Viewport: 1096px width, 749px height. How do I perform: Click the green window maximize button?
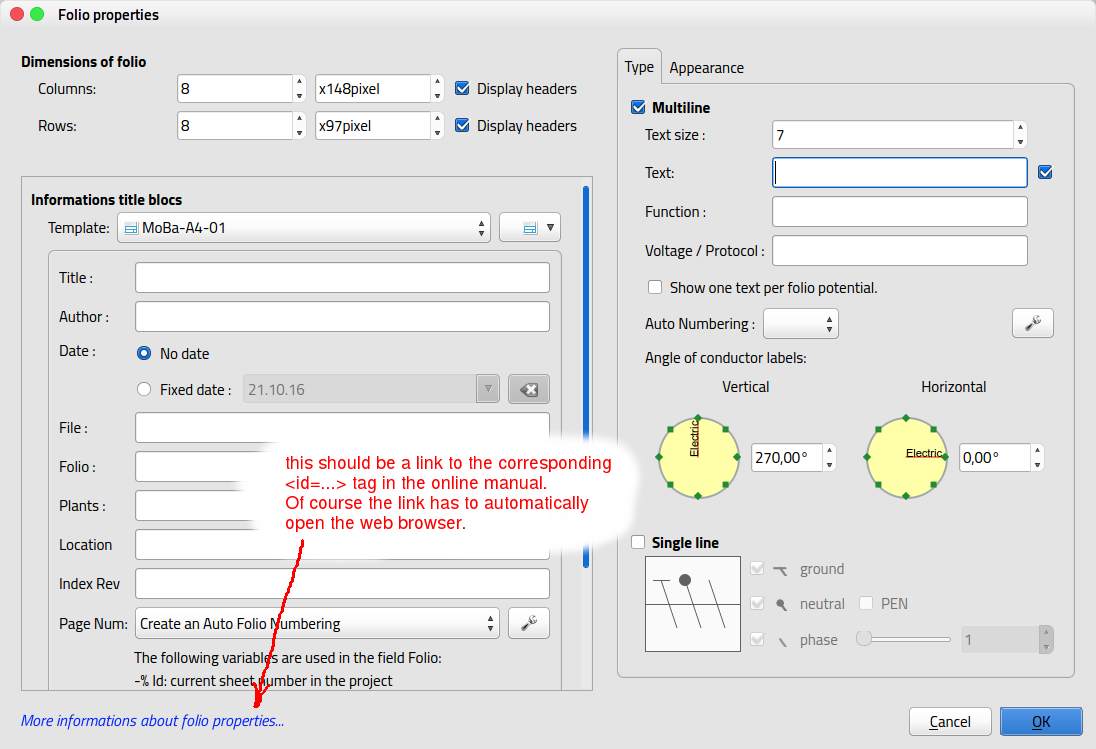tap(37, 15)
